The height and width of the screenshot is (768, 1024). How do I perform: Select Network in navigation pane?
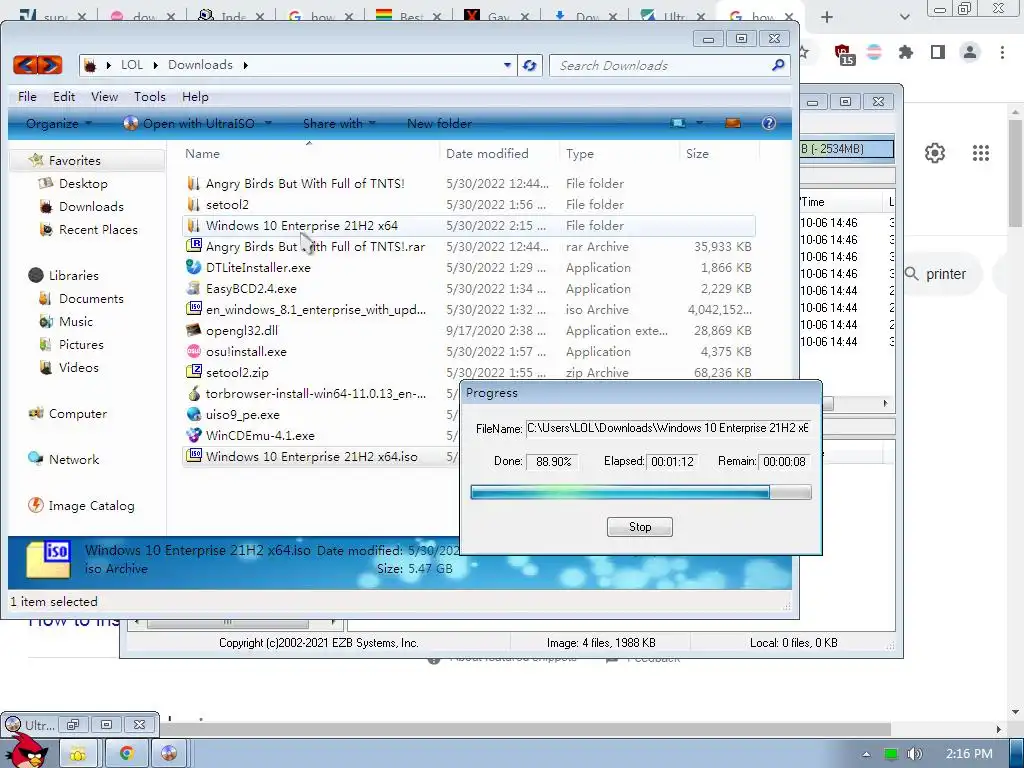pos(74,459)
